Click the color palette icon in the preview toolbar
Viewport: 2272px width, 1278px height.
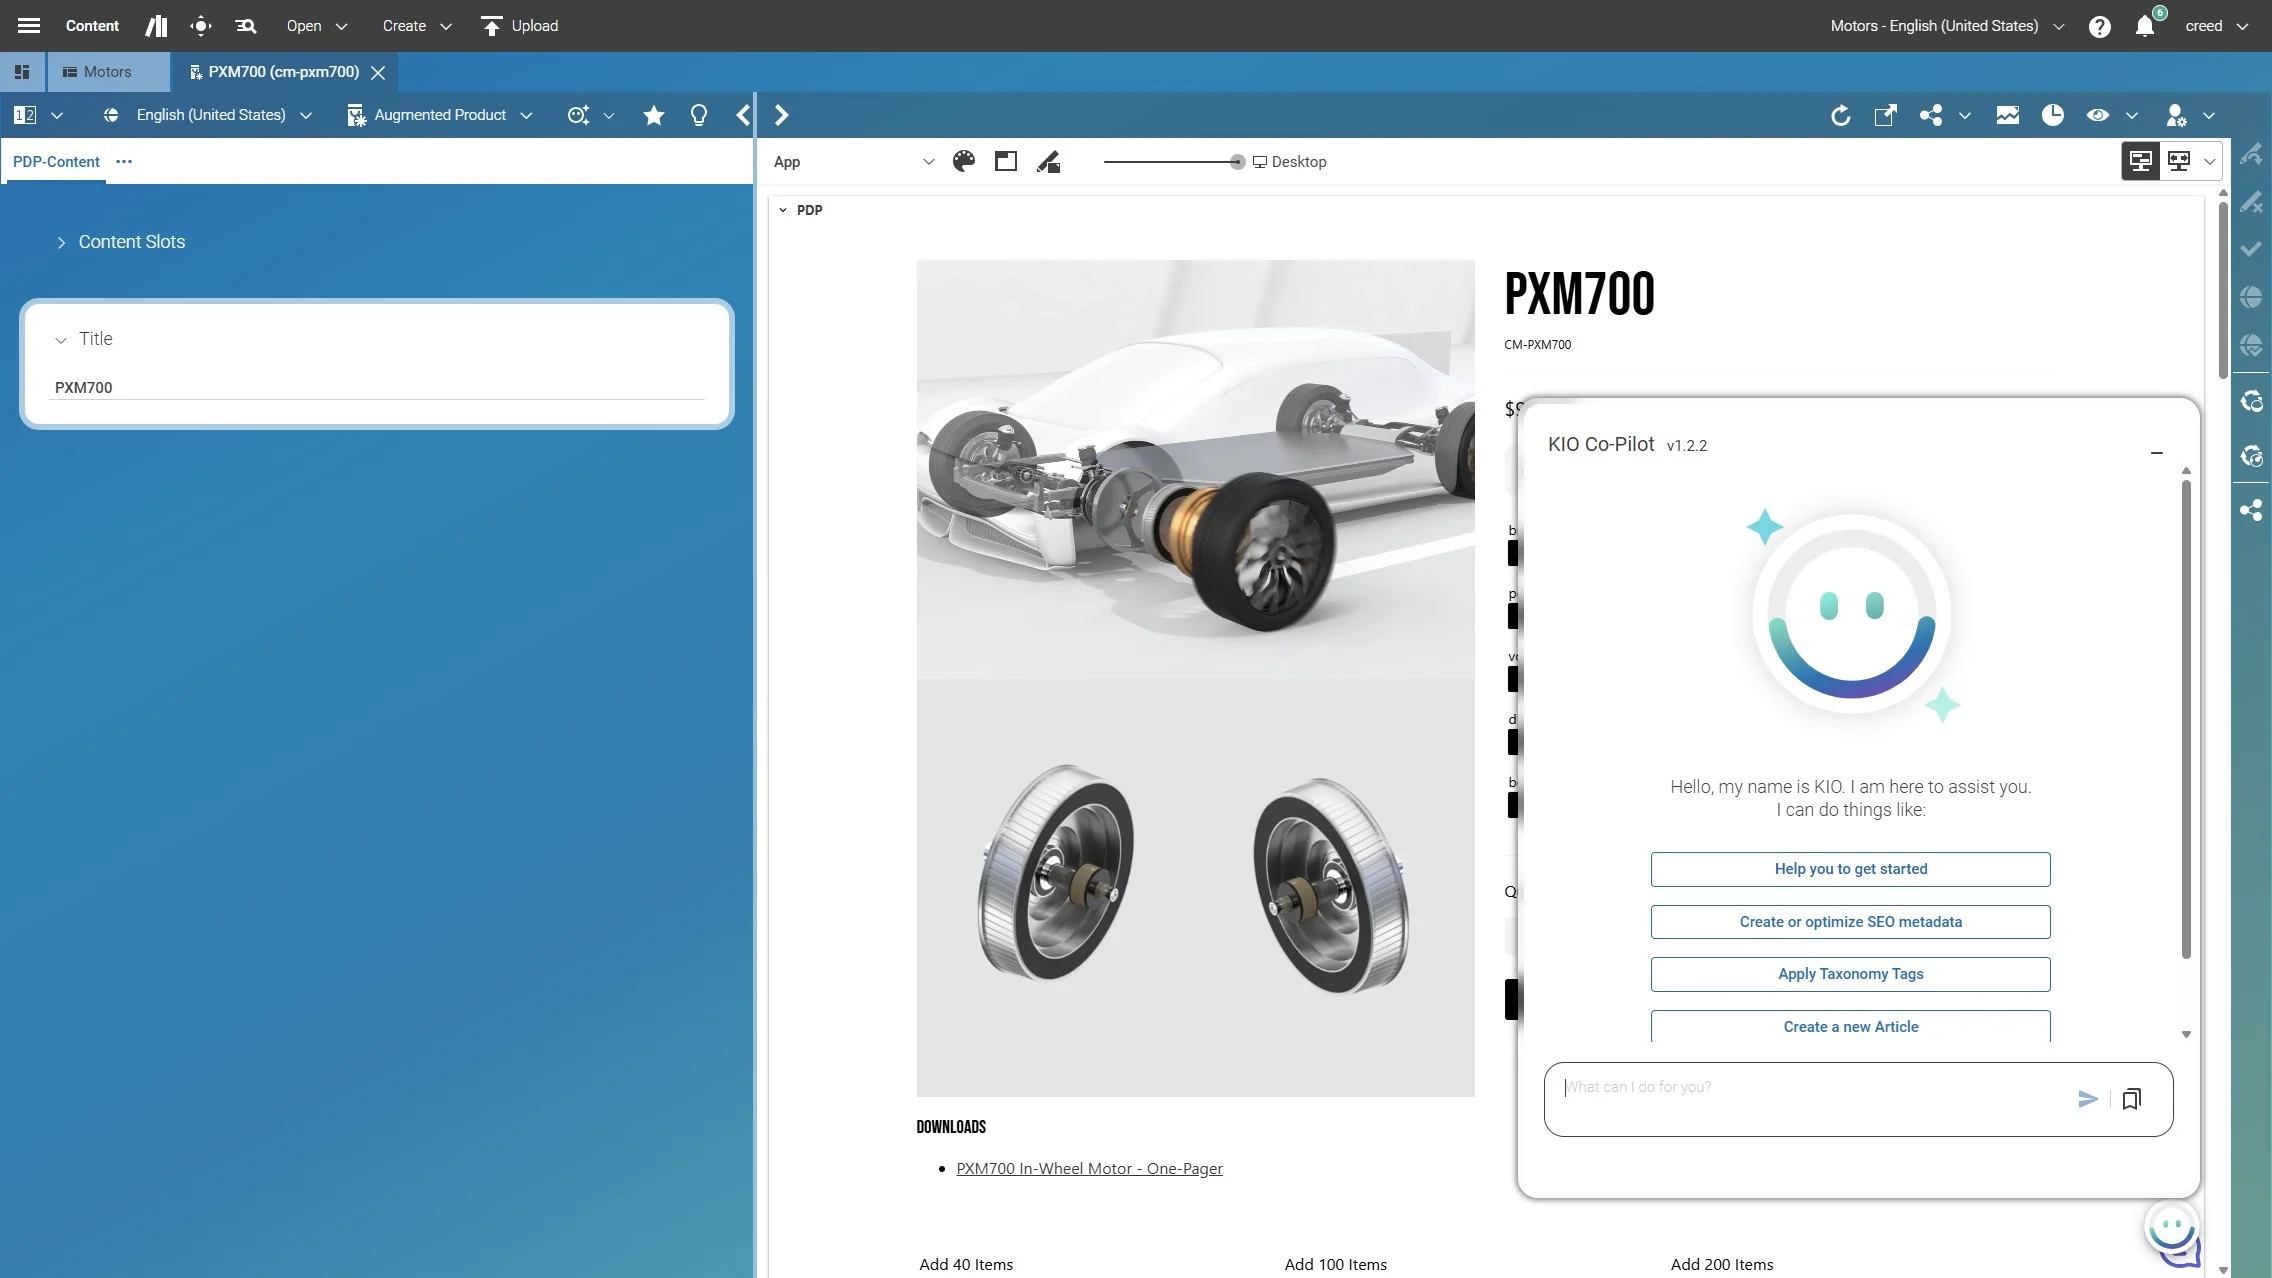pyautogui.click(x=964, y=161)
